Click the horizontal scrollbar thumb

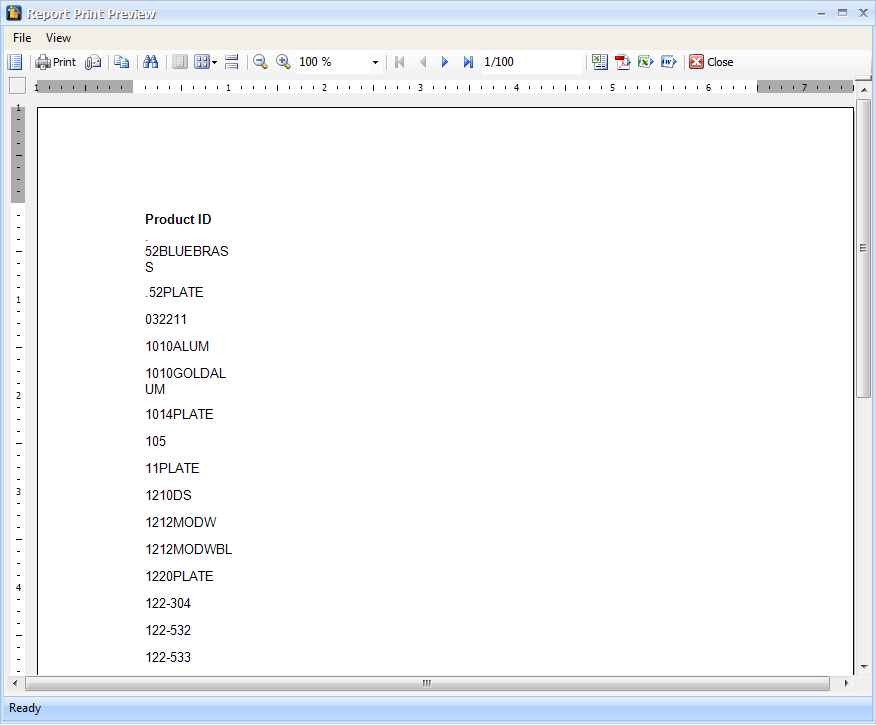(427, 683)
